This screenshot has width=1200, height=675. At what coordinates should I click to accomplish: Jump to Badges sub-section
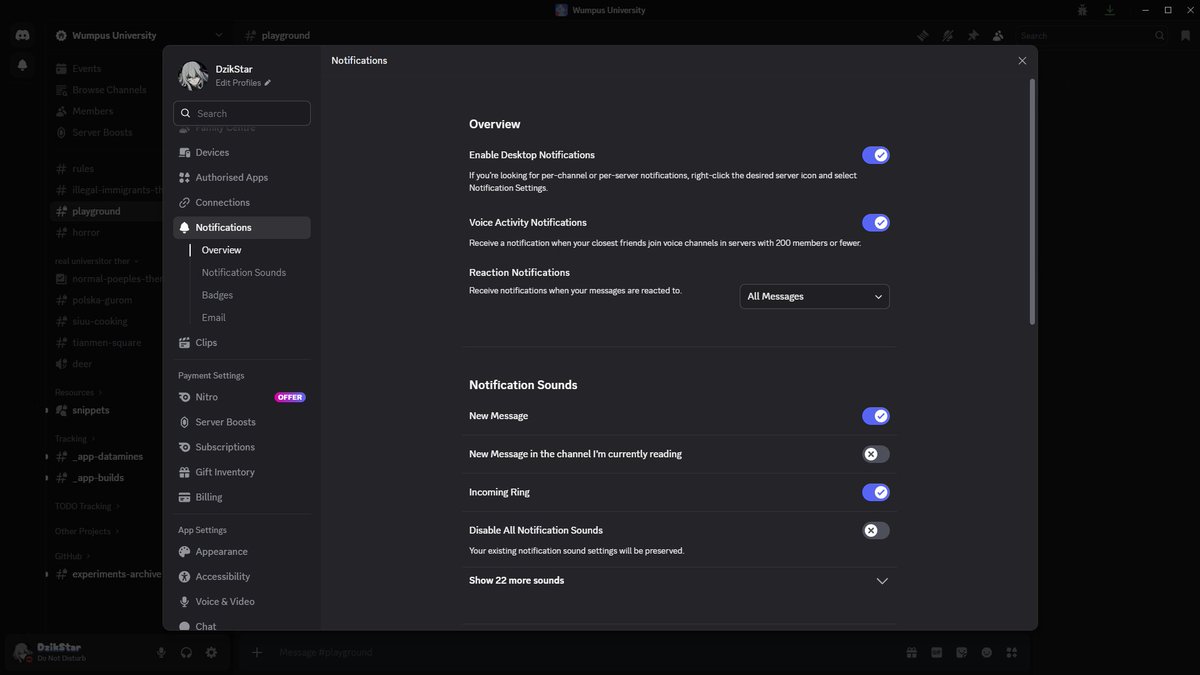tap(217, 295)
